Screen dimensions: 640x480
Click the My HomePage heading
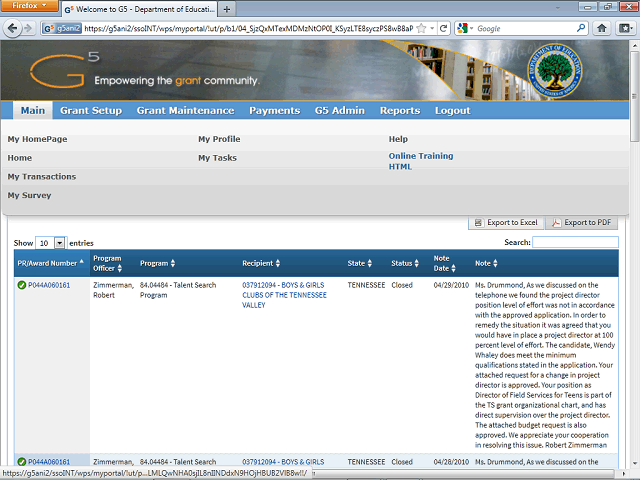pos(38,139)
